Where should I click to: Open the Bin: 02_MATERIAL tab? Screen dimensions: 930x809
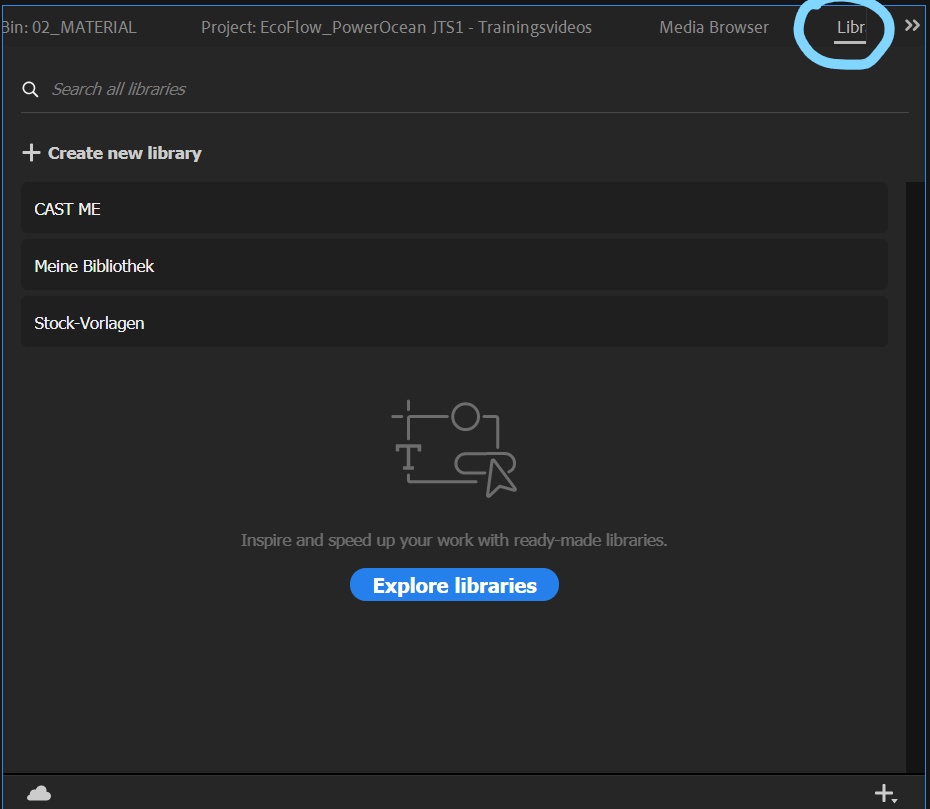70,27
